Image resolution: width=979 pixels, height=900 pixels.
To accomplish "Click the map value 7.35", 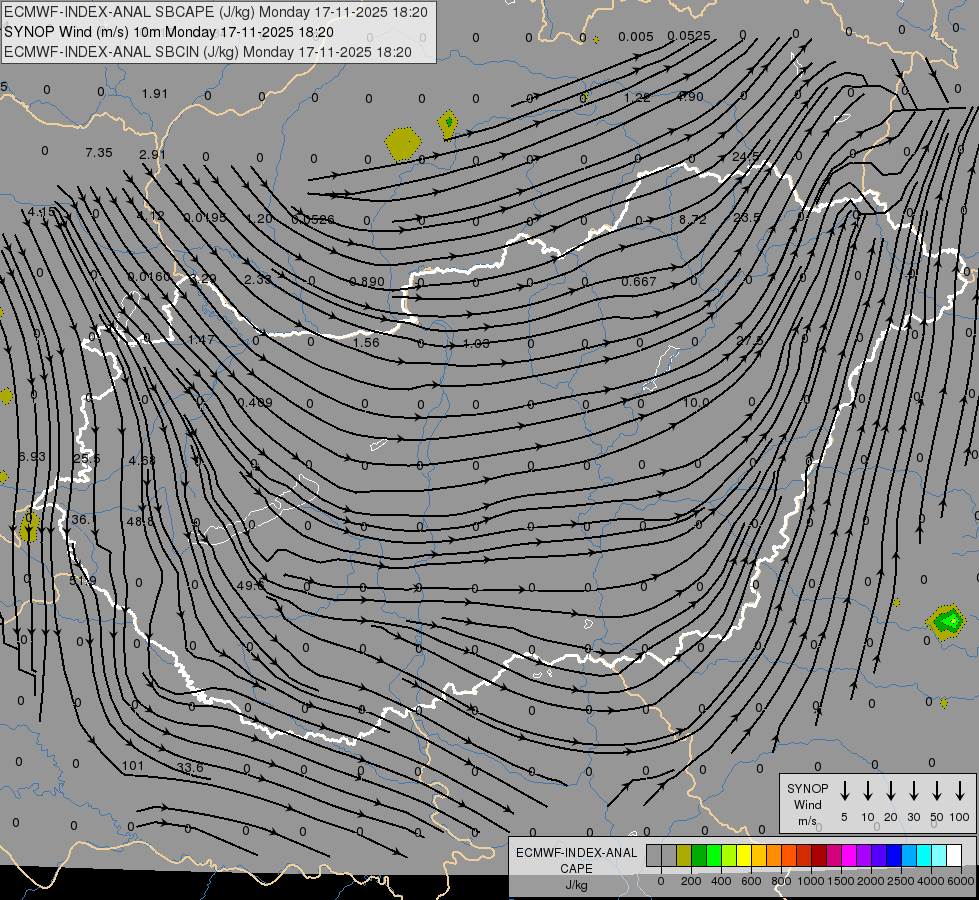I will (99, 152).
